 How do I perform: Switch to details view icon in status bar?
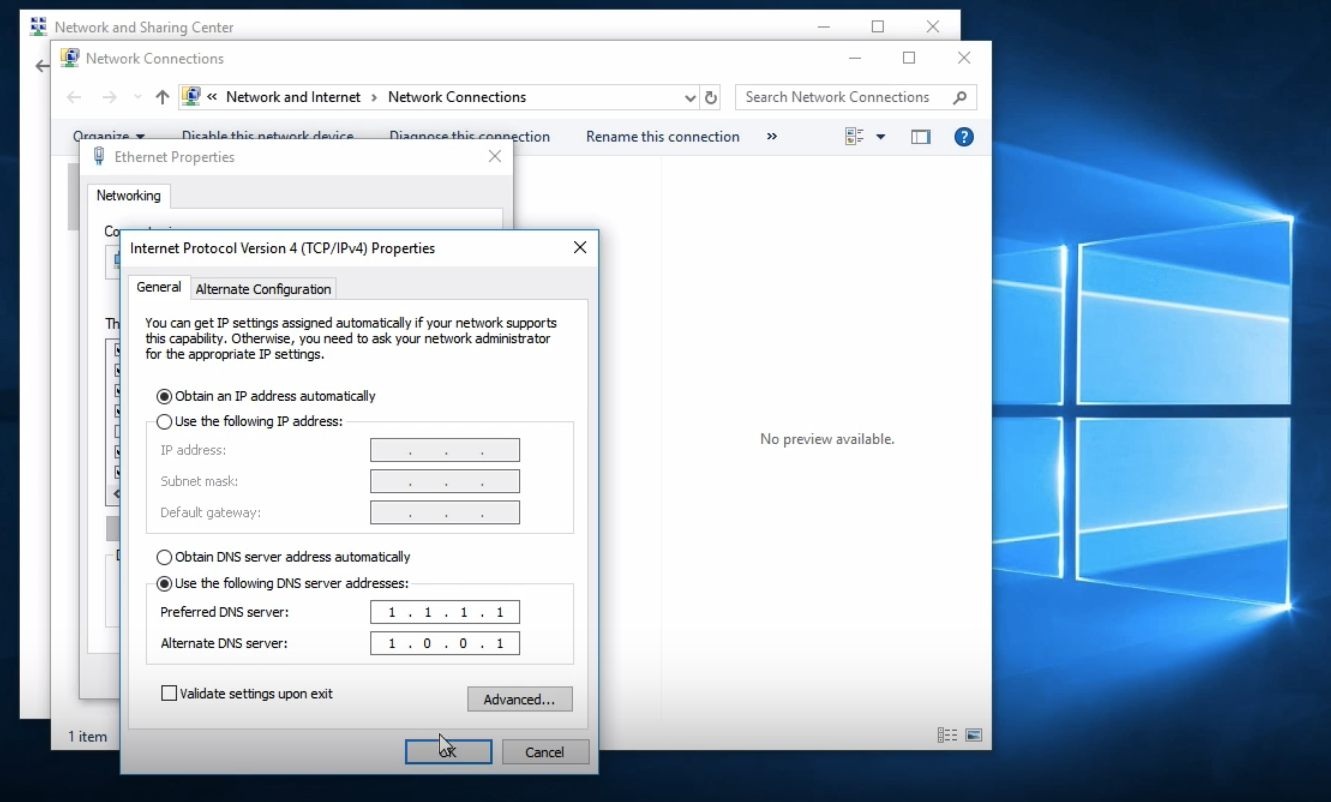click(946, 735)
